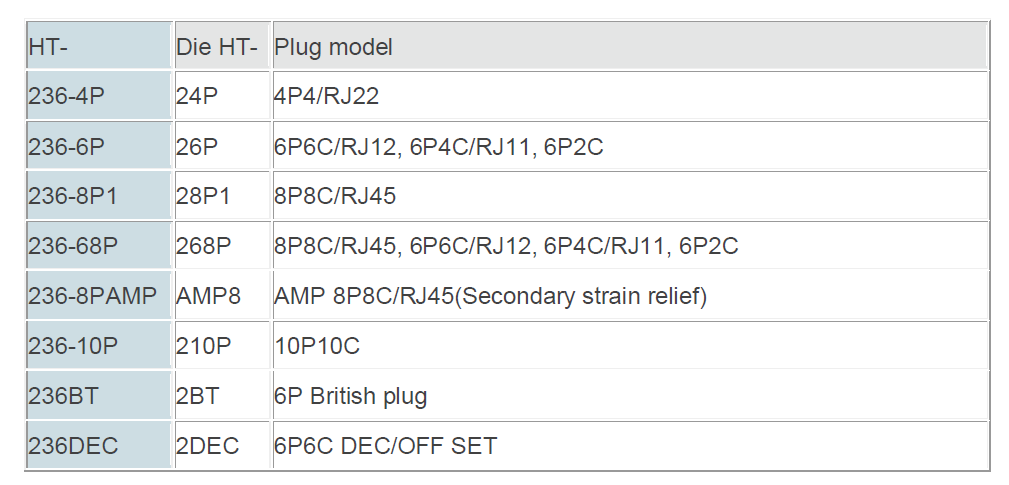Click the "6P British plug" cell
The width and height of the screenshot is (1009, 485).
351,396
